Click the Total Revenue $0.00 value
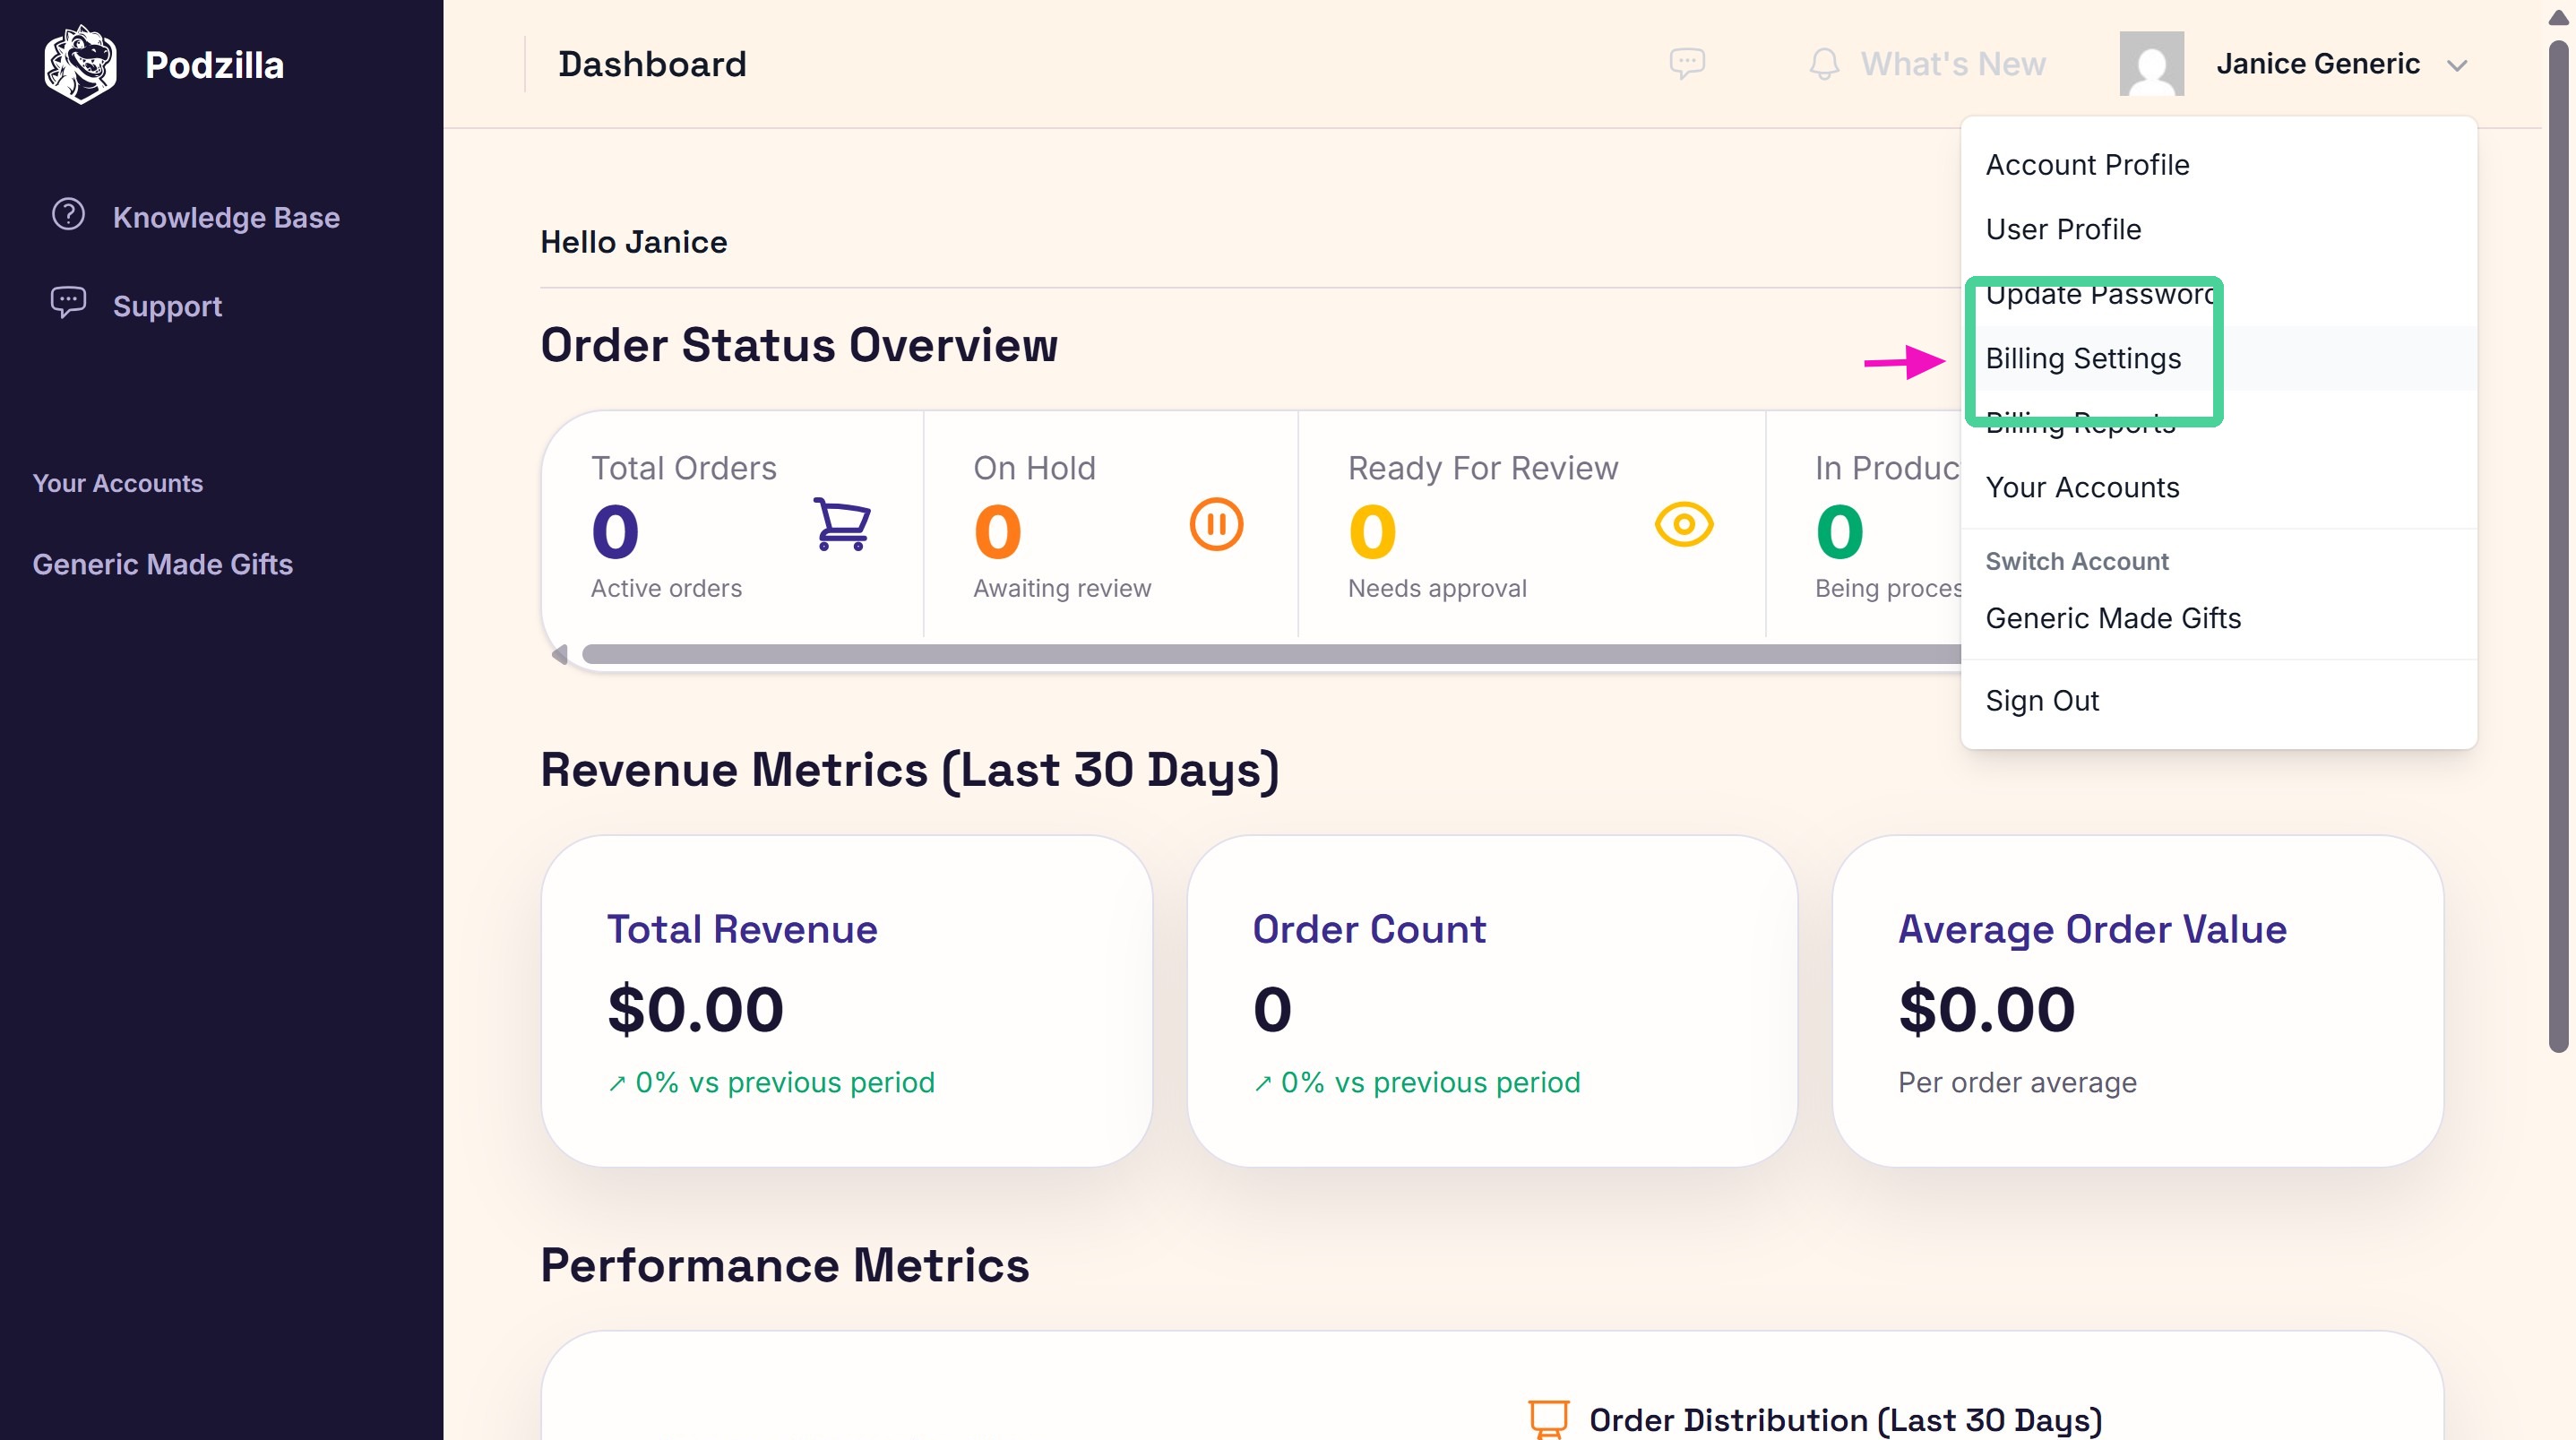Image resolution: width=2576 pixels, height=1440 pixels. point(696,1008)
